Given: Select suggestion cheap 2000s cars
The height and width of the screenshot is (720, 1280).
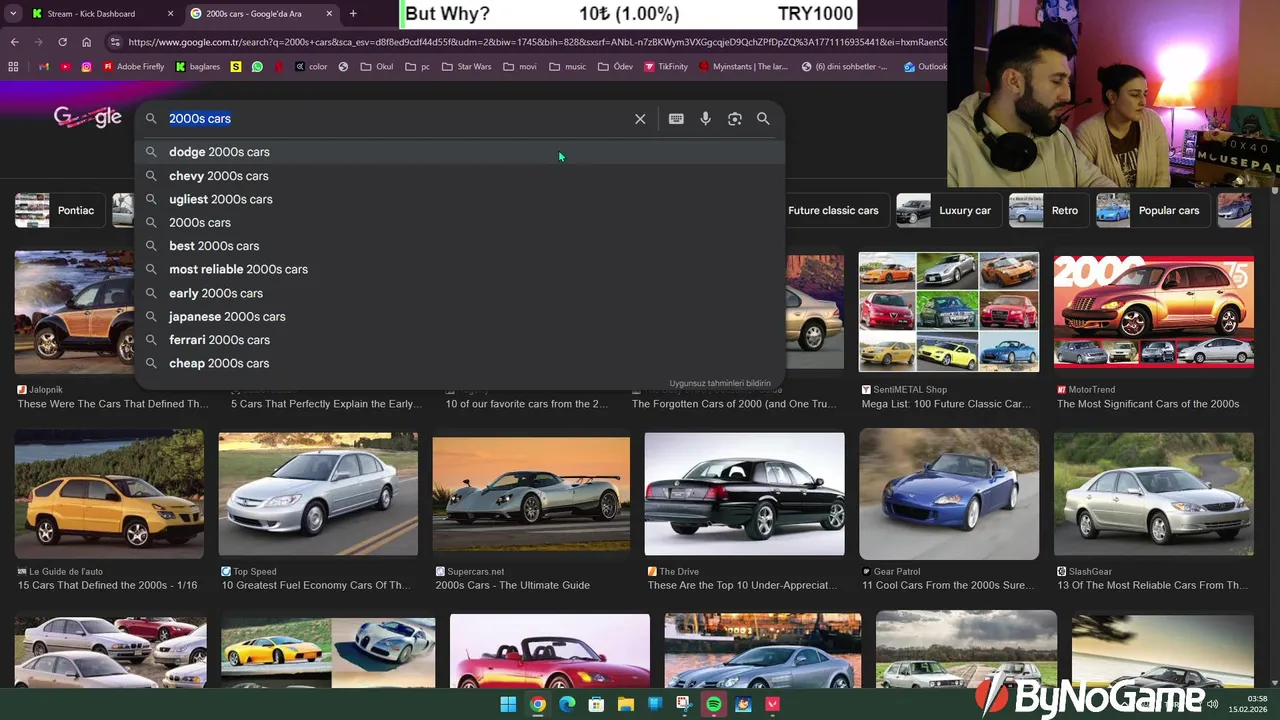Looking at the screenshot, I should point(459,363).
